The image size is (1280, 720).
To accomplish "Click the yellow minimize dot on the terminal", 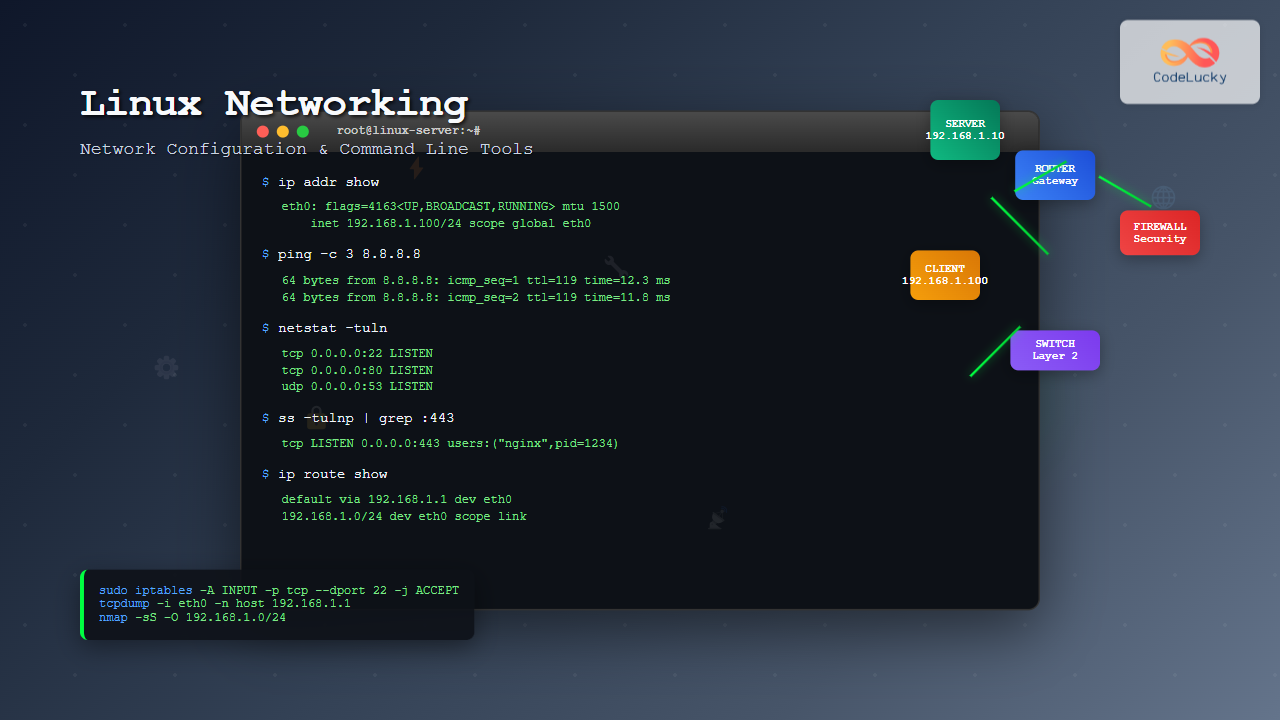I will tap(283, 131).
